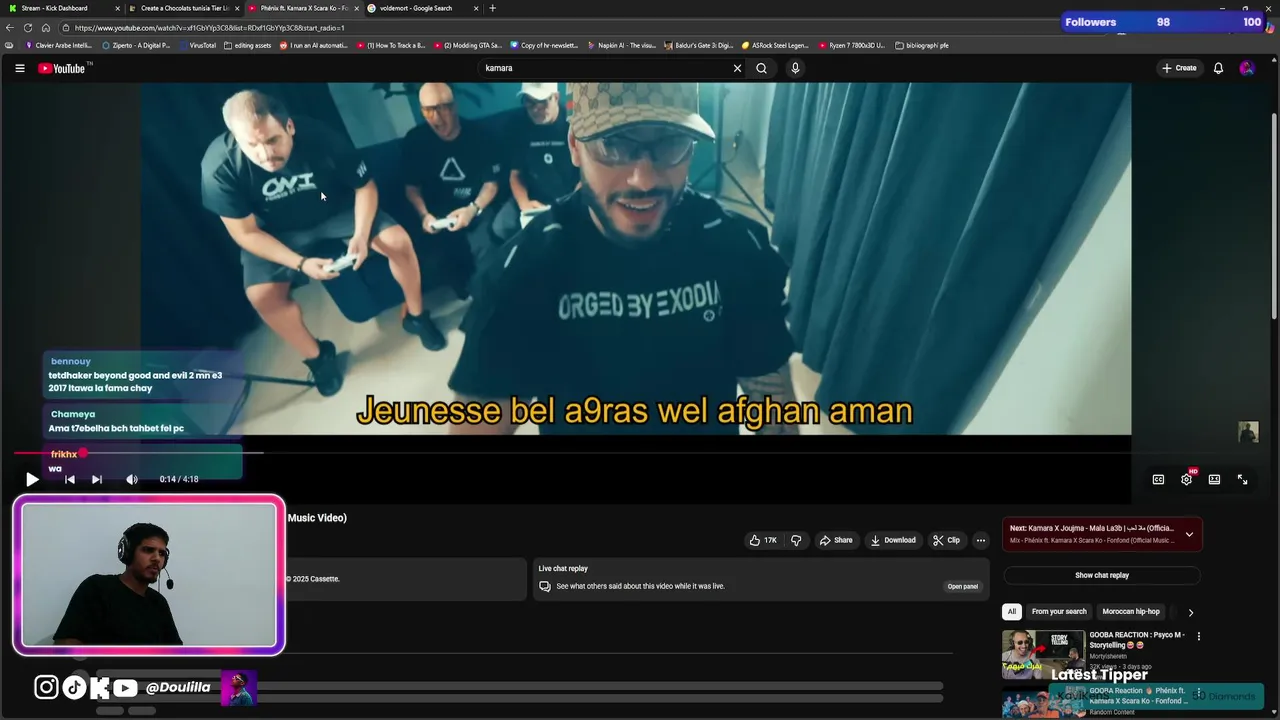Open I run an AI automati... bookmark

point(314,45)
